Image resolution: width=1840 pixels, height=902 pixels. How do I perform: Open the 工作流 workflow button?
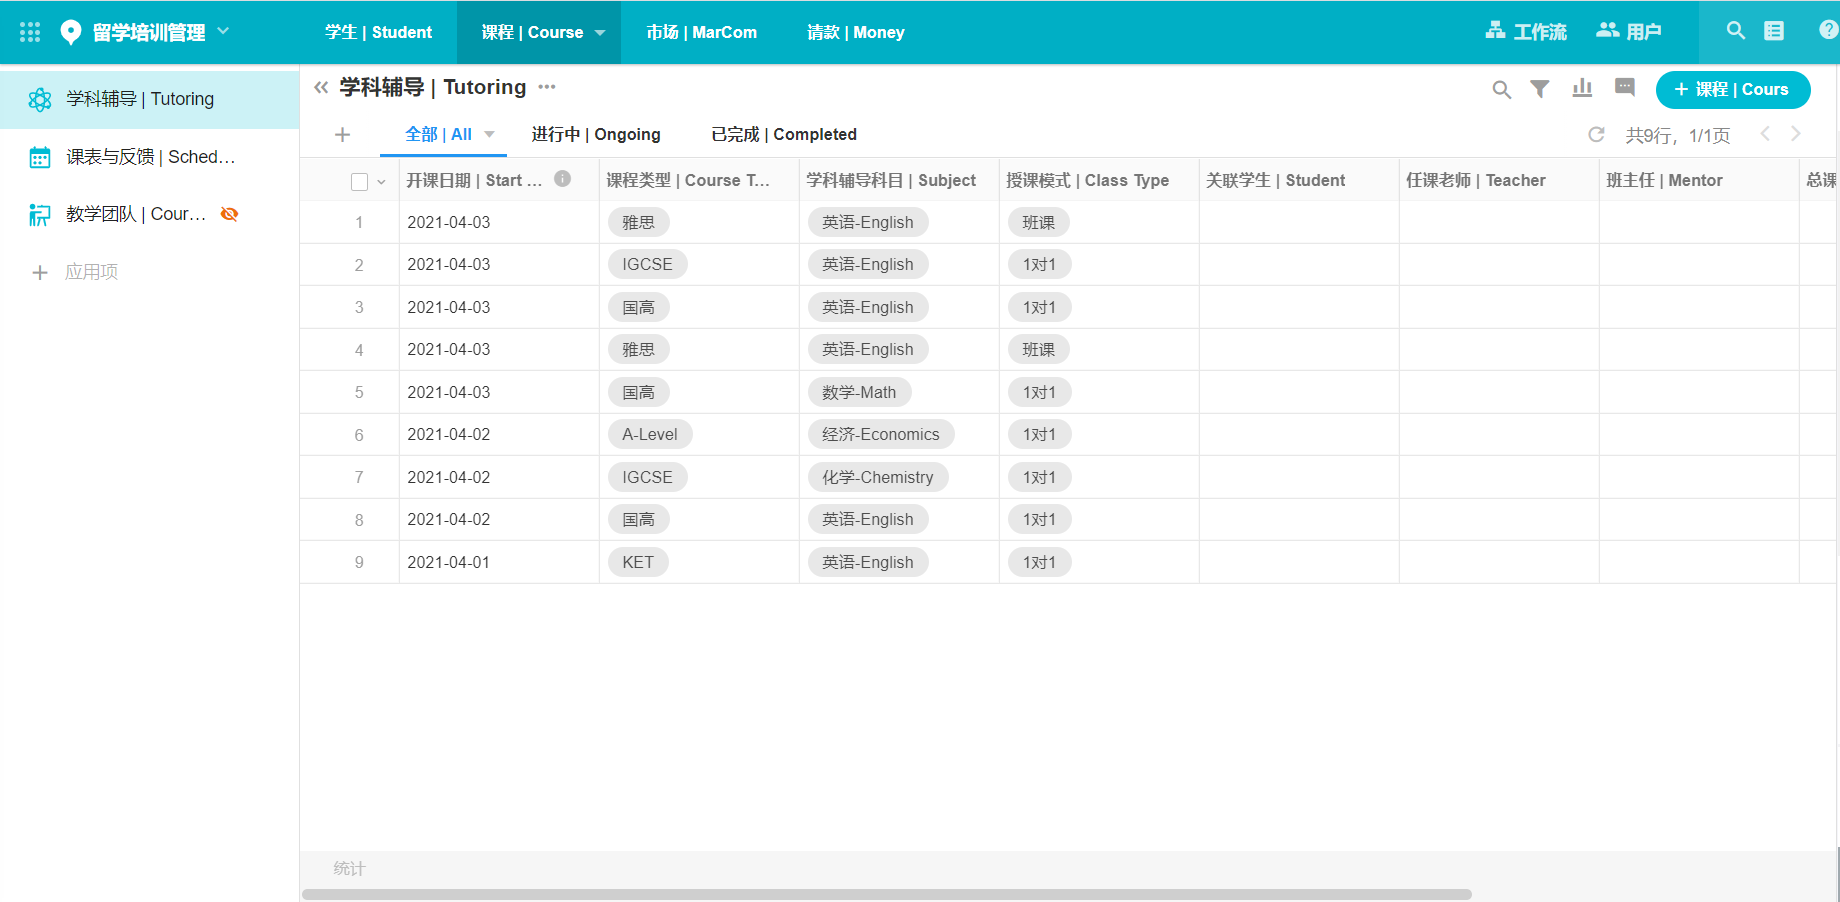click(1526, 32)
